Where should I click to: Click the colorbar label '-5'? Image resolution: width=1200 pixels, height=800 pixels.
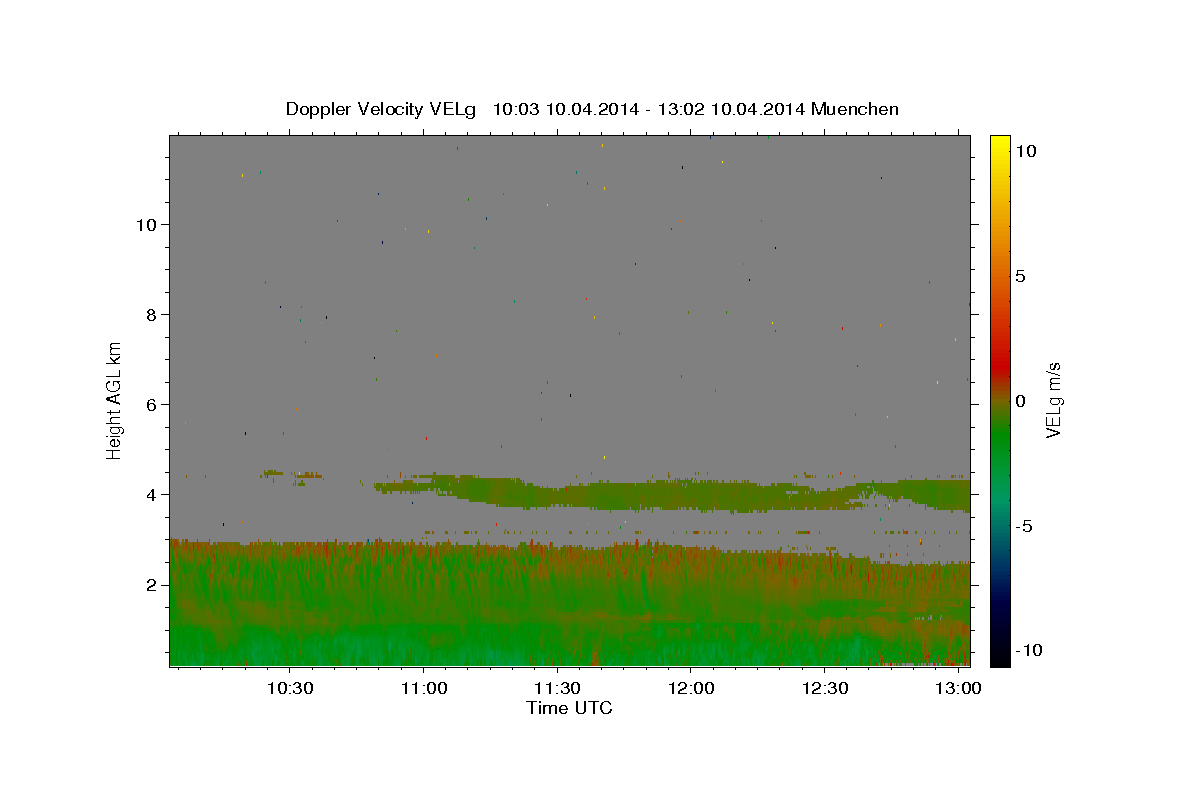pos(1024,526)
